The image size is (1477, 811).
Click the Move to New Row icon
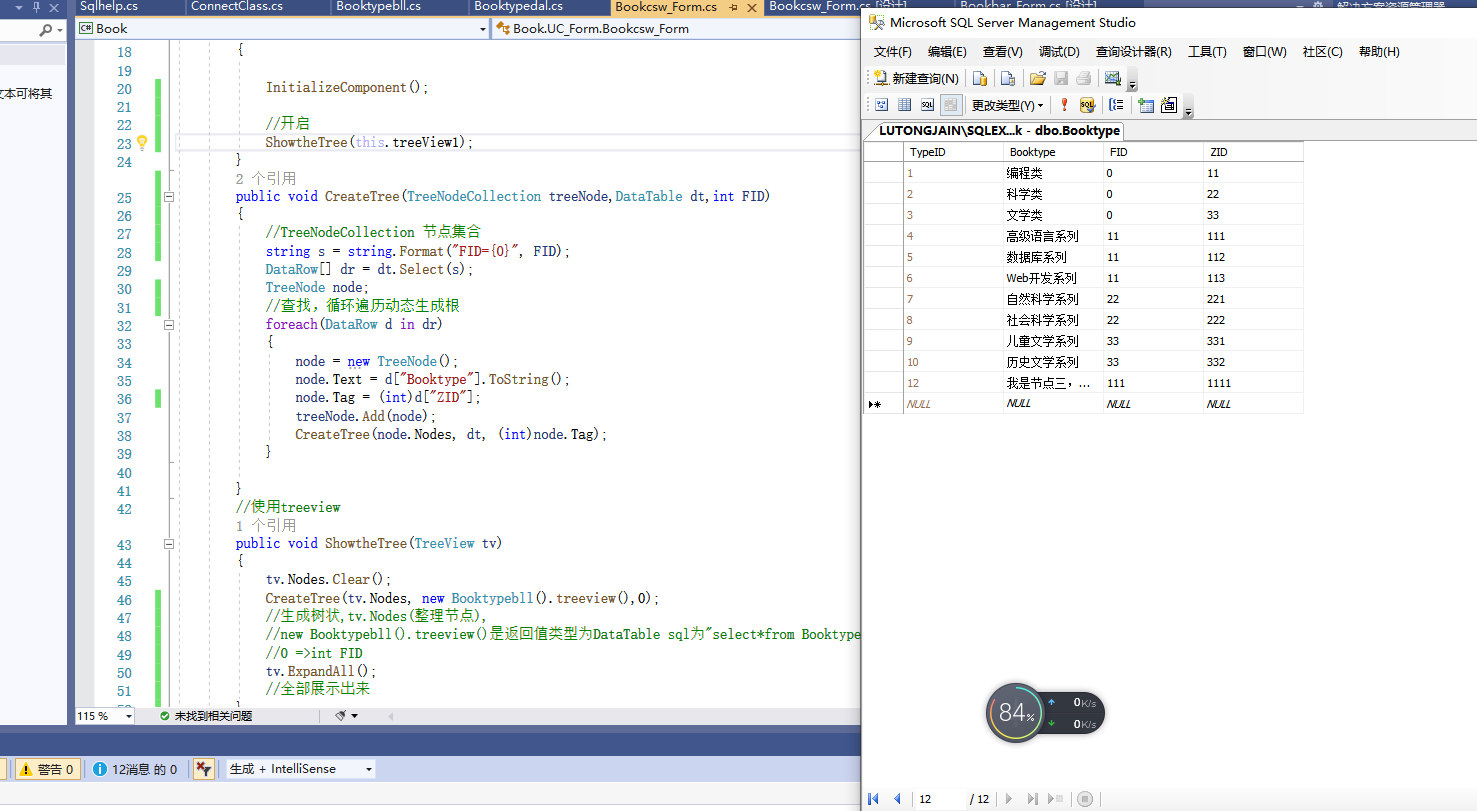[x=1056, y=799]
